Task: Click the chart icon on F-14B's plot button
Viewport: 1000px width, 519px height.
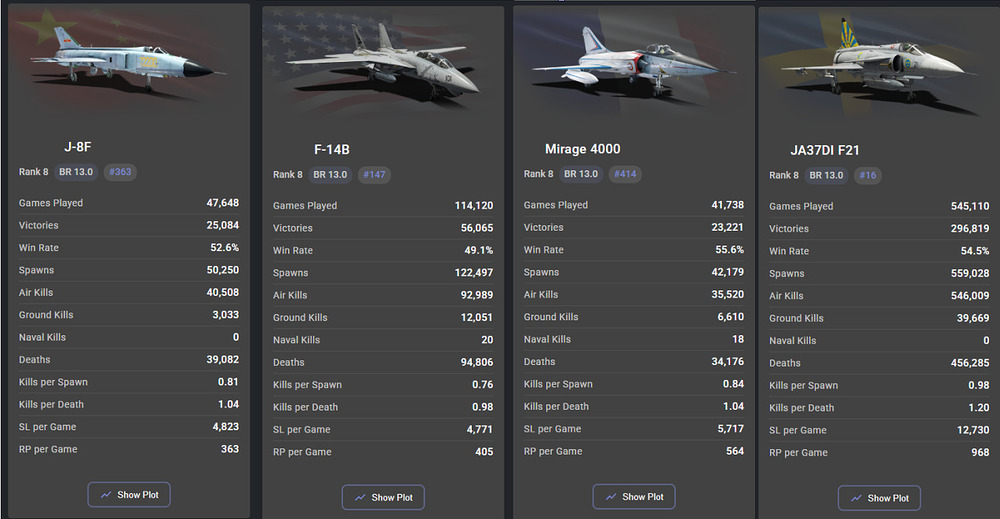Action: [360, 497]
